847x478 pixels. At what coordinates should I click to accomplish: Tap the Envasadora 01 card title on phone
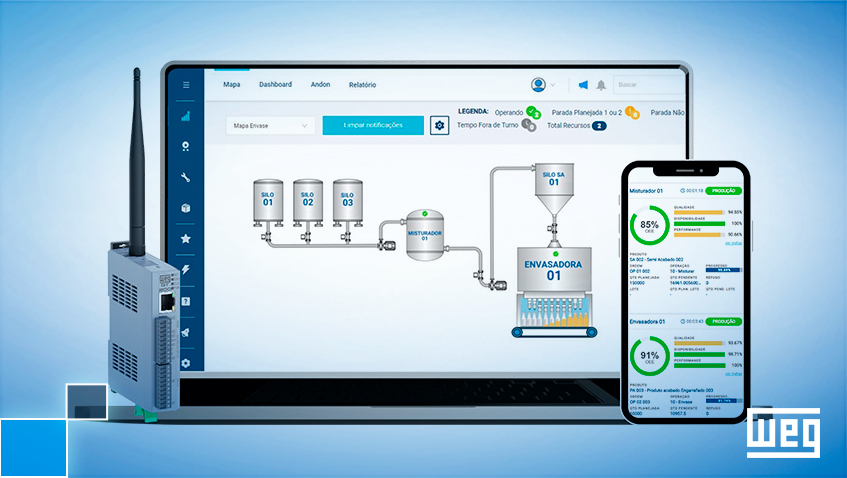click(647, 321)
